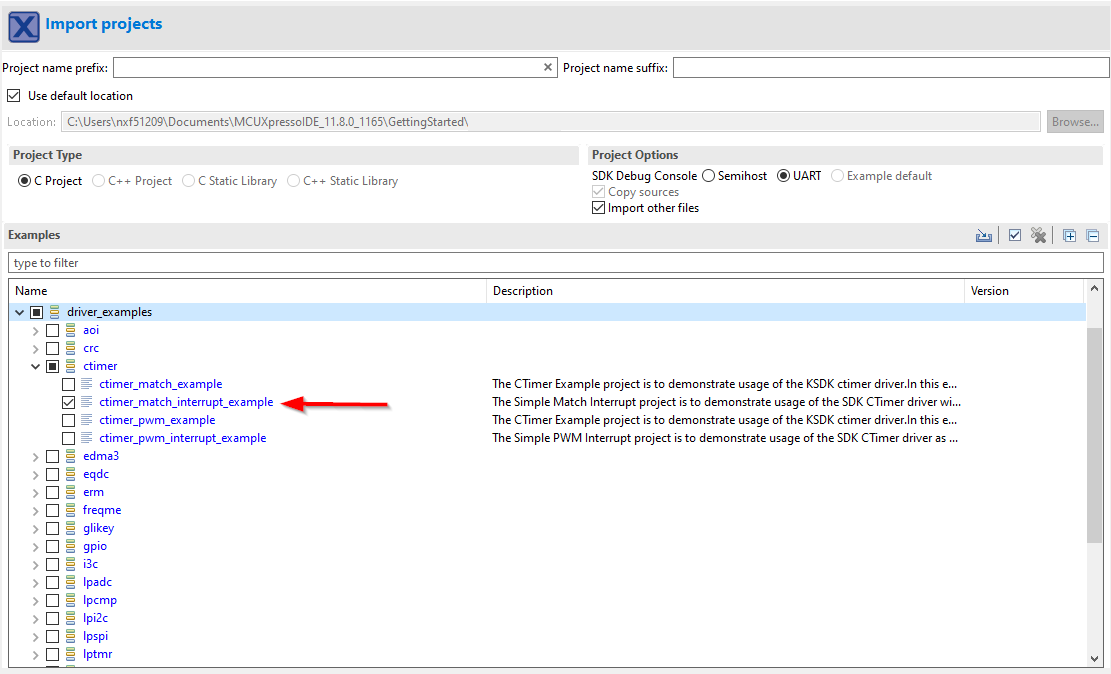The height and width of the screenshot is (674, 1111).
Task: Uncheck Use default location
Action: (x=14, y=96)
